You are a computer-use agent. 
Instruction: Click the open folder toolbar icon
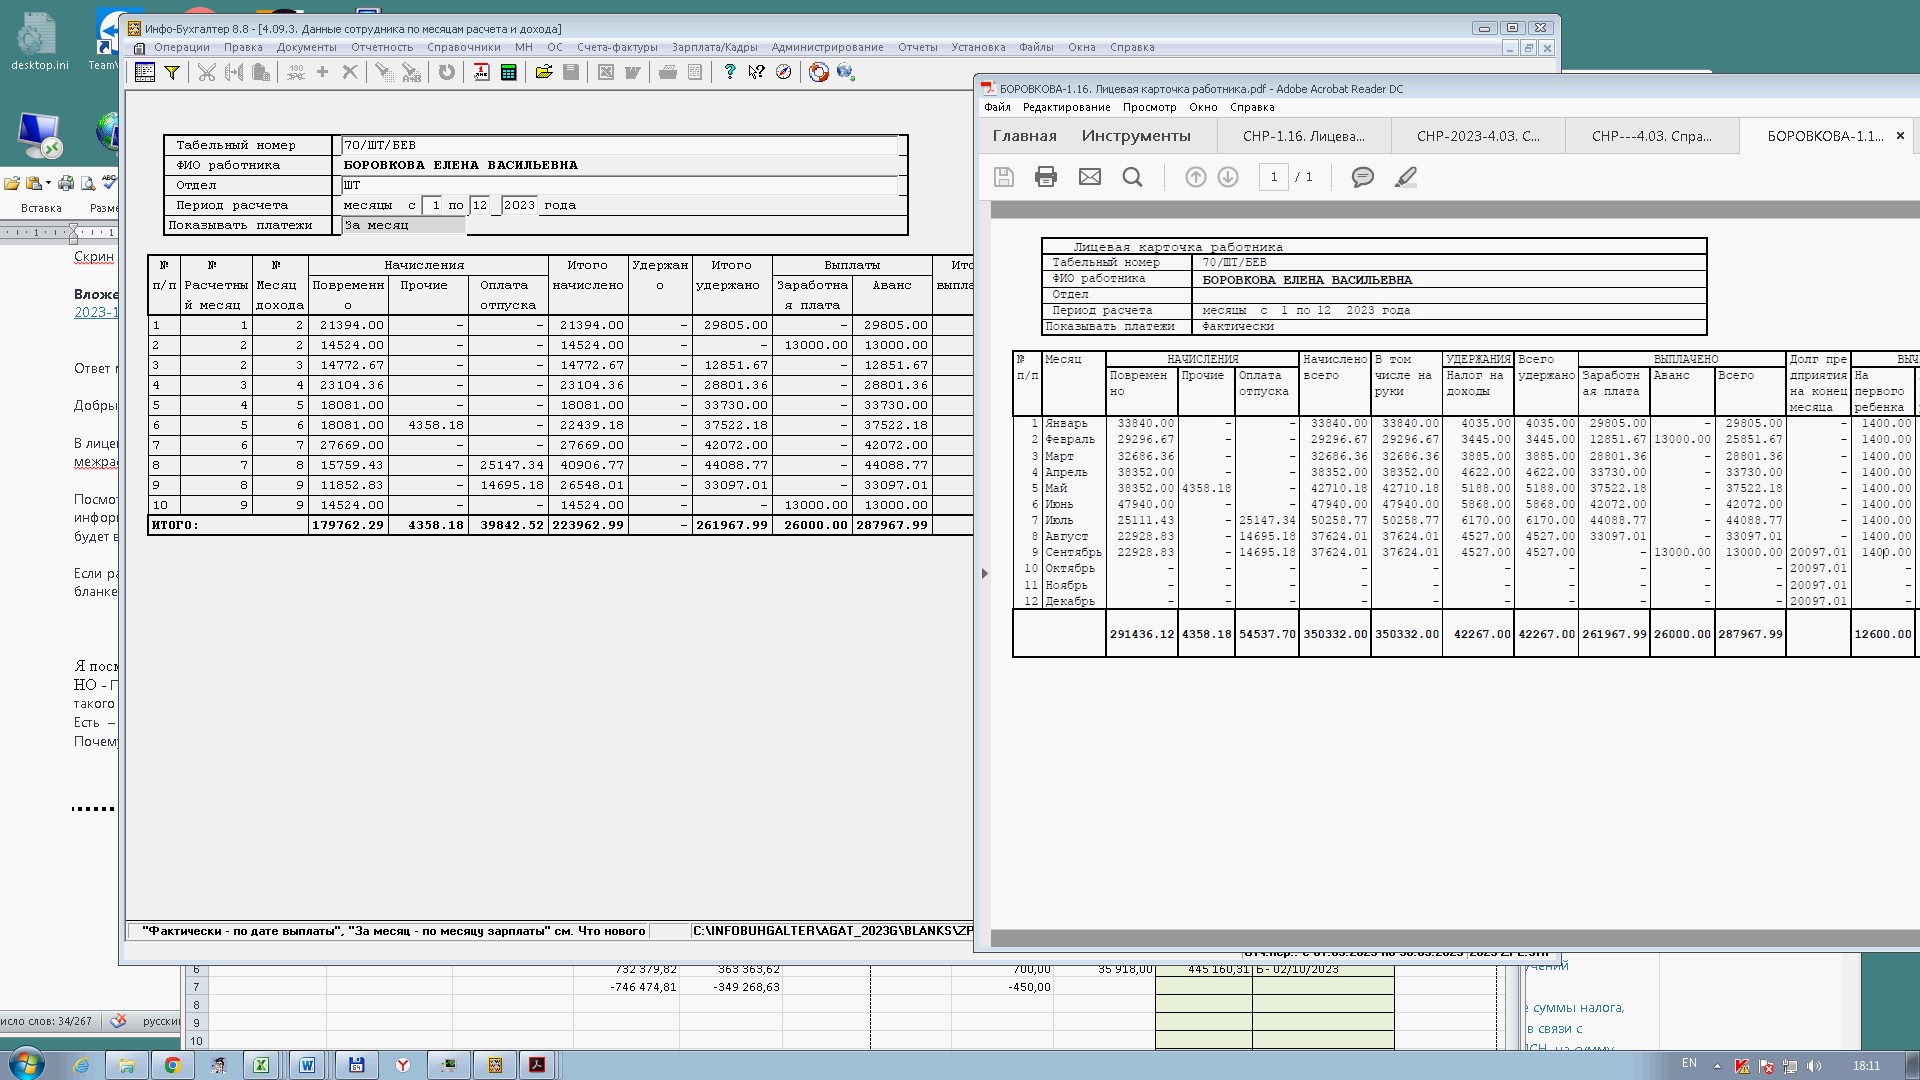[543, 72]
